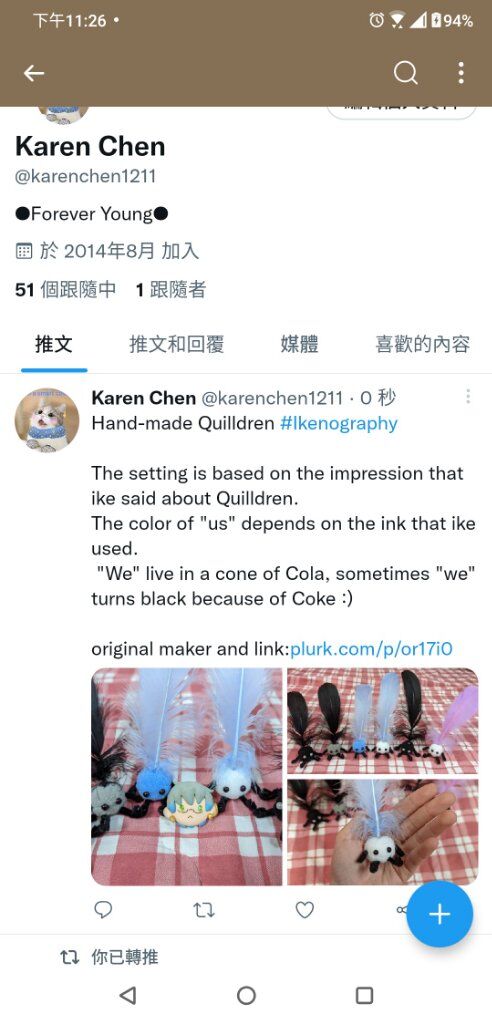Screen dimensions: 492x1024
Task: View the 51 個跟隨中 following list
Action: pyautogui.click(x=65, y=289)
